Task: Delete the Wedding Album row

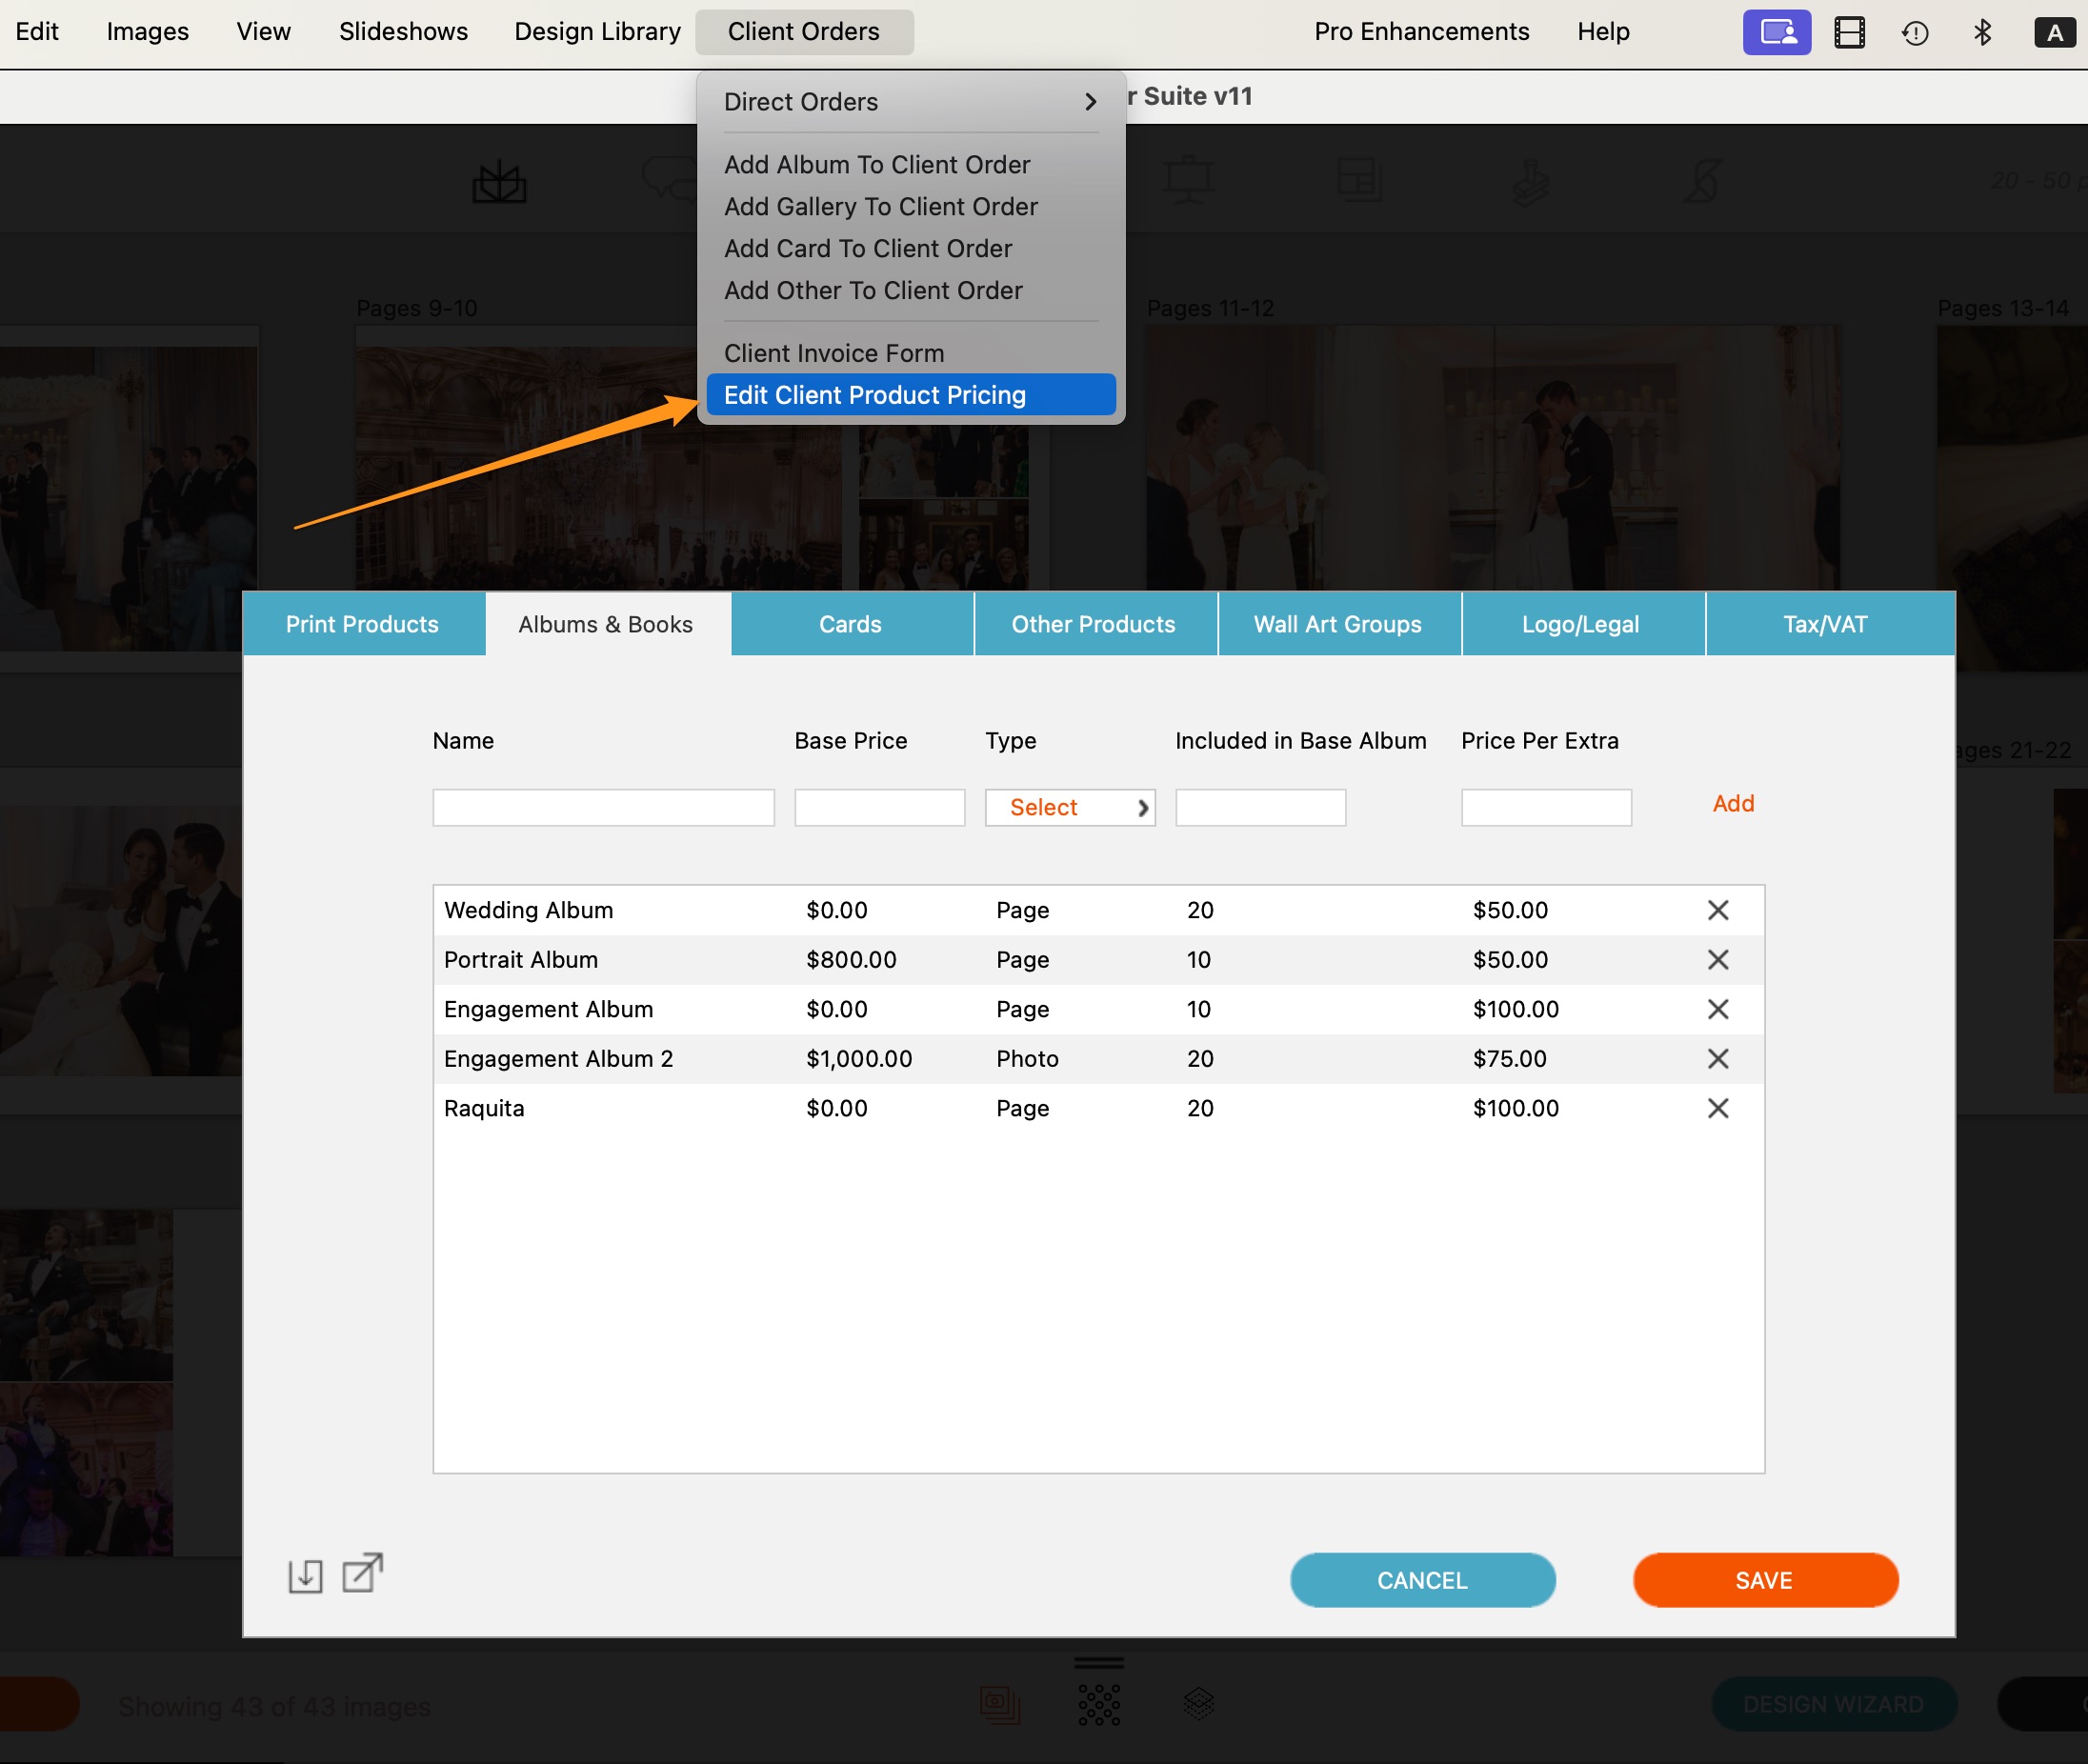Action: point(1717,910)
